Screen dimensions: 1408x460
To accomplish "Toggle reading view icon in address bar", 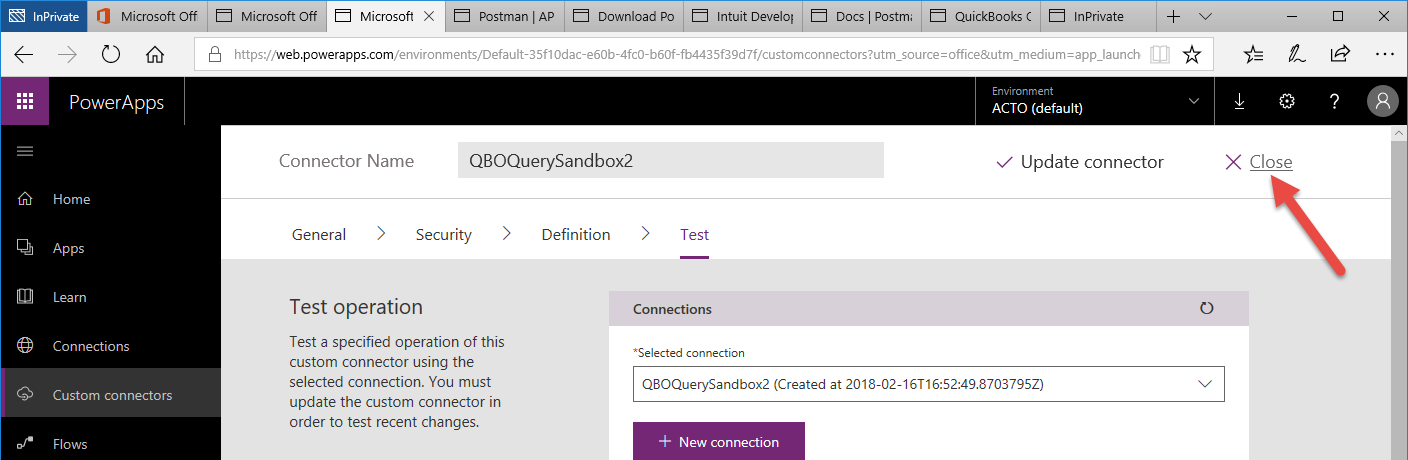I will coord(1159,55).
